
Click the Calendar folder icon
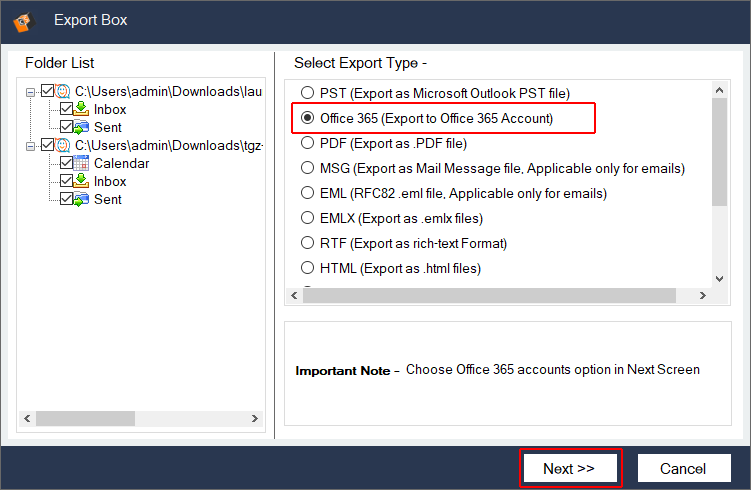[x=83, y=163]
